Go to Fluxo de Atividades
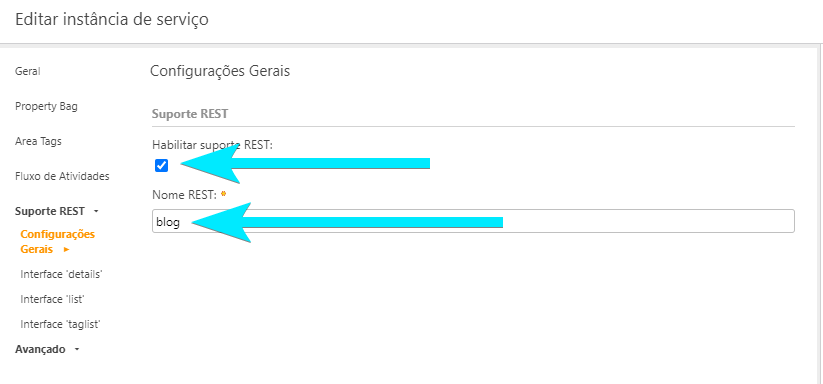 (x=62, y=176)
